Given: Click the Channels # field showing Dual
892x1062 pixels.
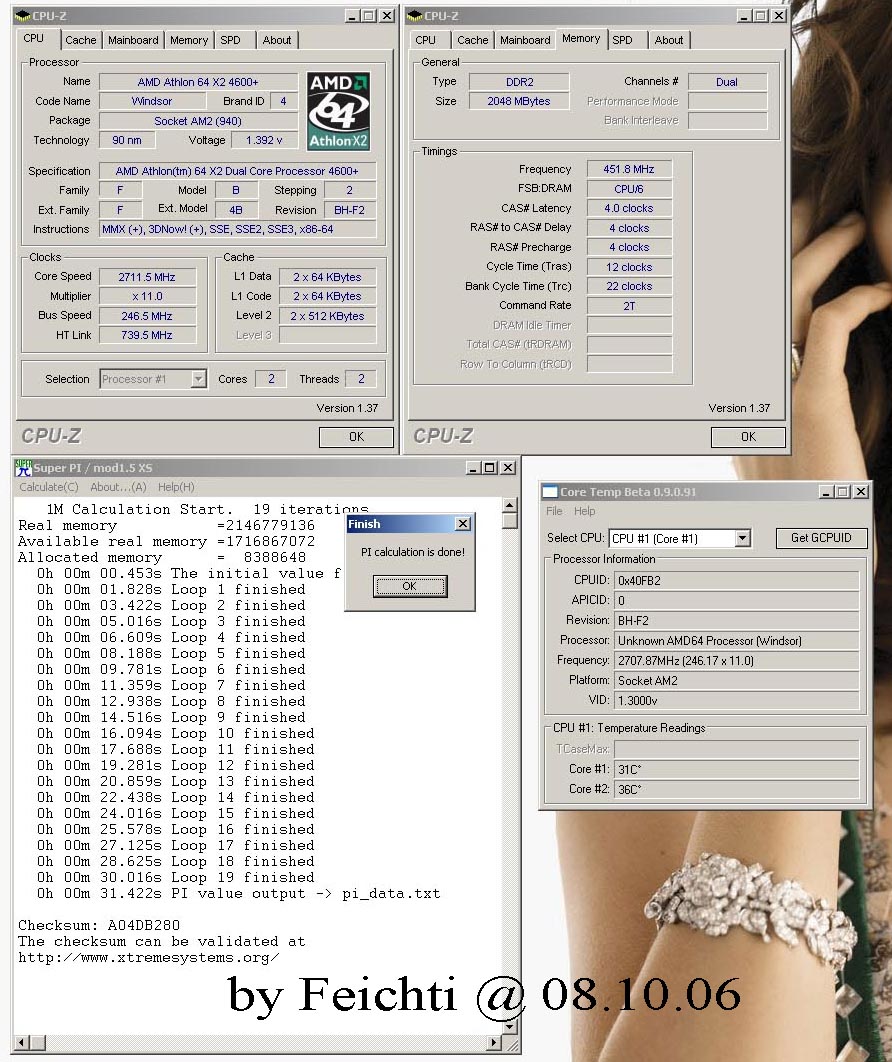Looking at the screenshot, I should 727,82.
